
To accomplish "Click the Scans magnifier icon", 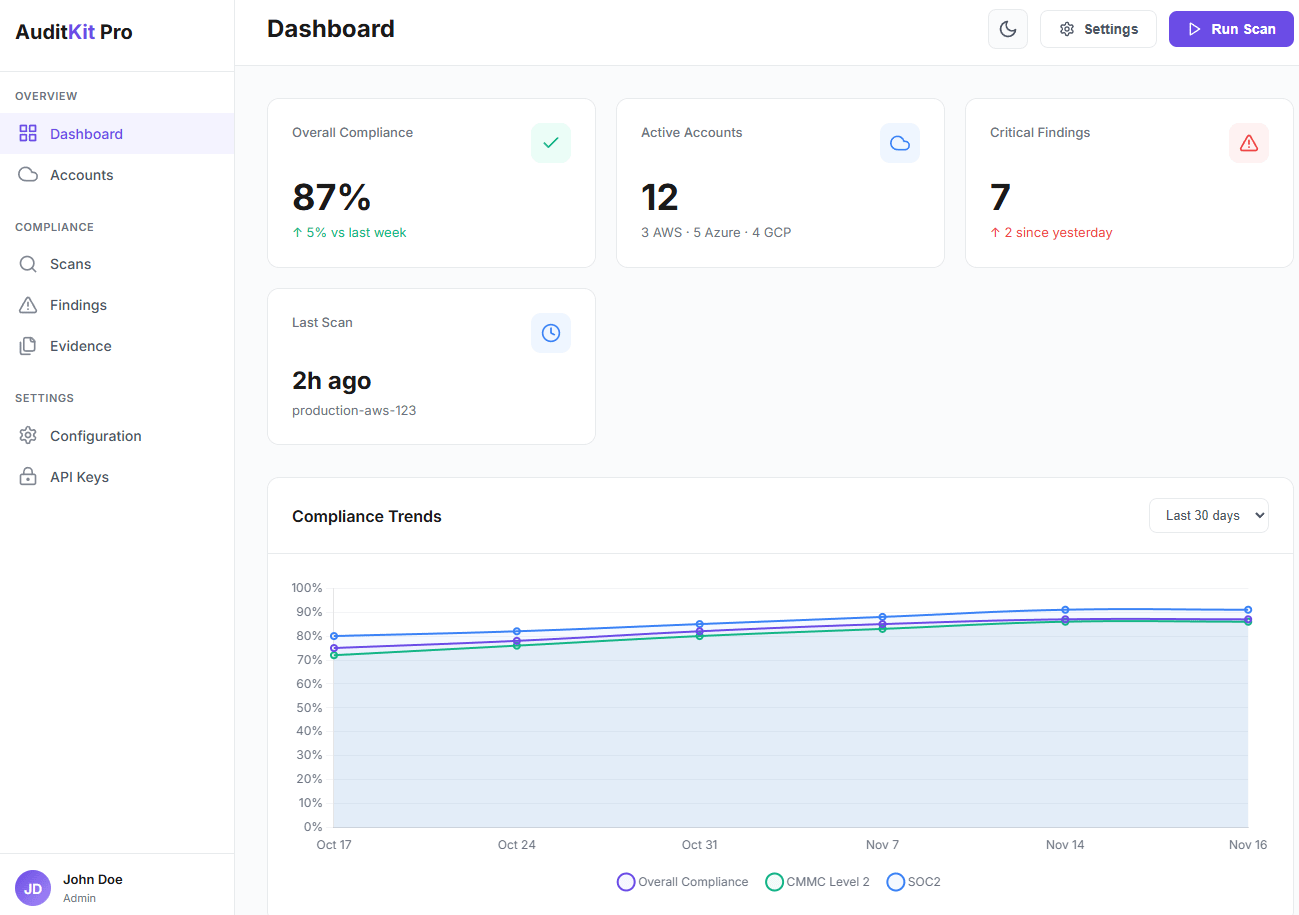I will click(x=28, y=264).
